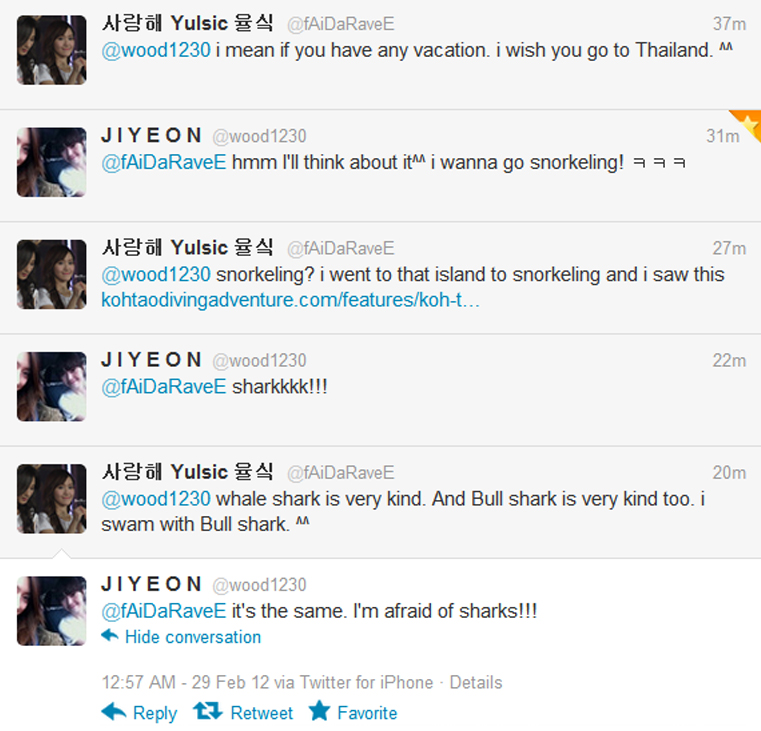
Task: Click the orange favorited star corner badge
Action: pyautogui.click(x=748, y=124)
